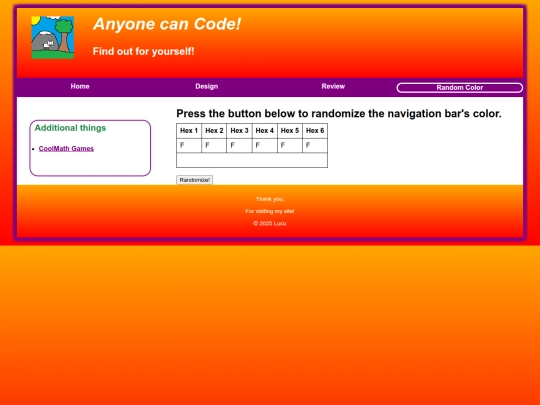Select the Random Color nav item
This screenshot has width=540, height=405.
(460, 88)
